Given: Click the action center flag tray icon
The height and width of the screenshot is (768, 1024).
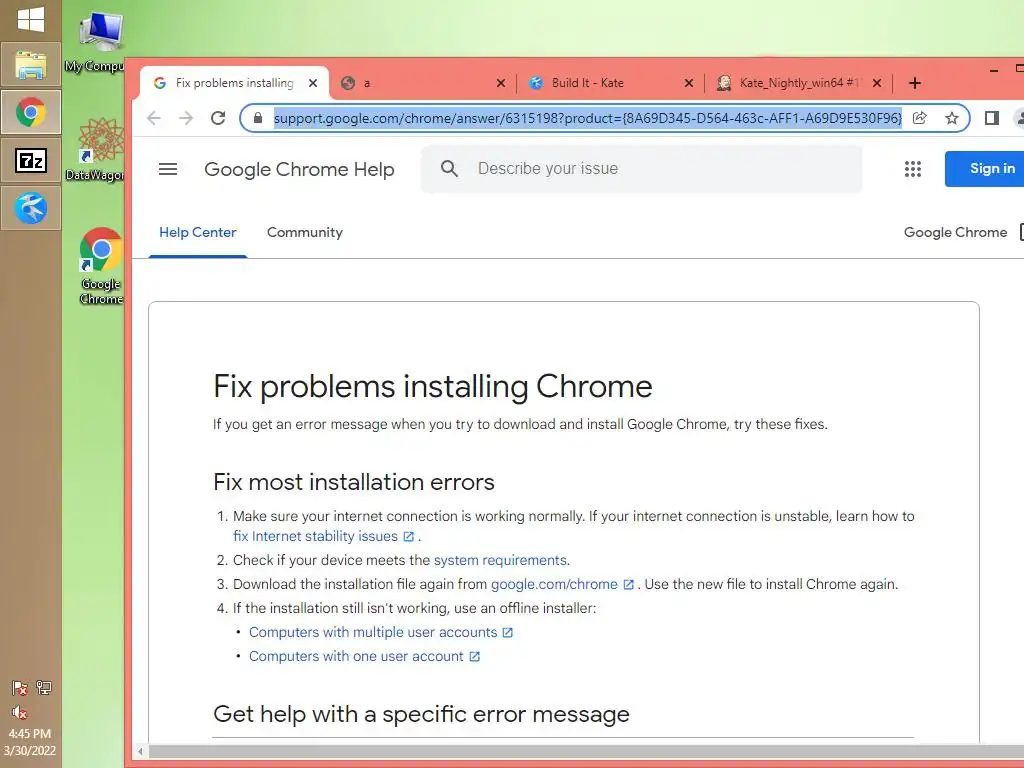Looking at the screenshot, I should point(20,688).
